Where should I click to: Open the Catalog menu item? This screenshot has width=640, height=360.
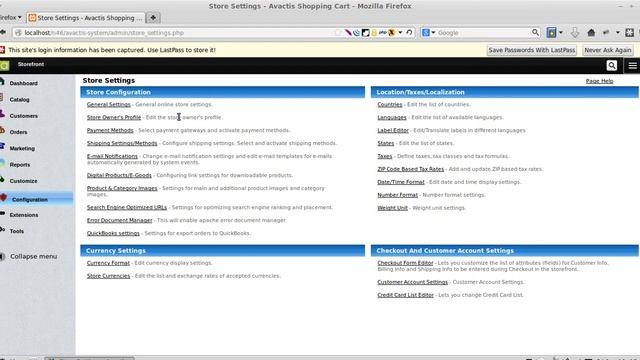19,99
